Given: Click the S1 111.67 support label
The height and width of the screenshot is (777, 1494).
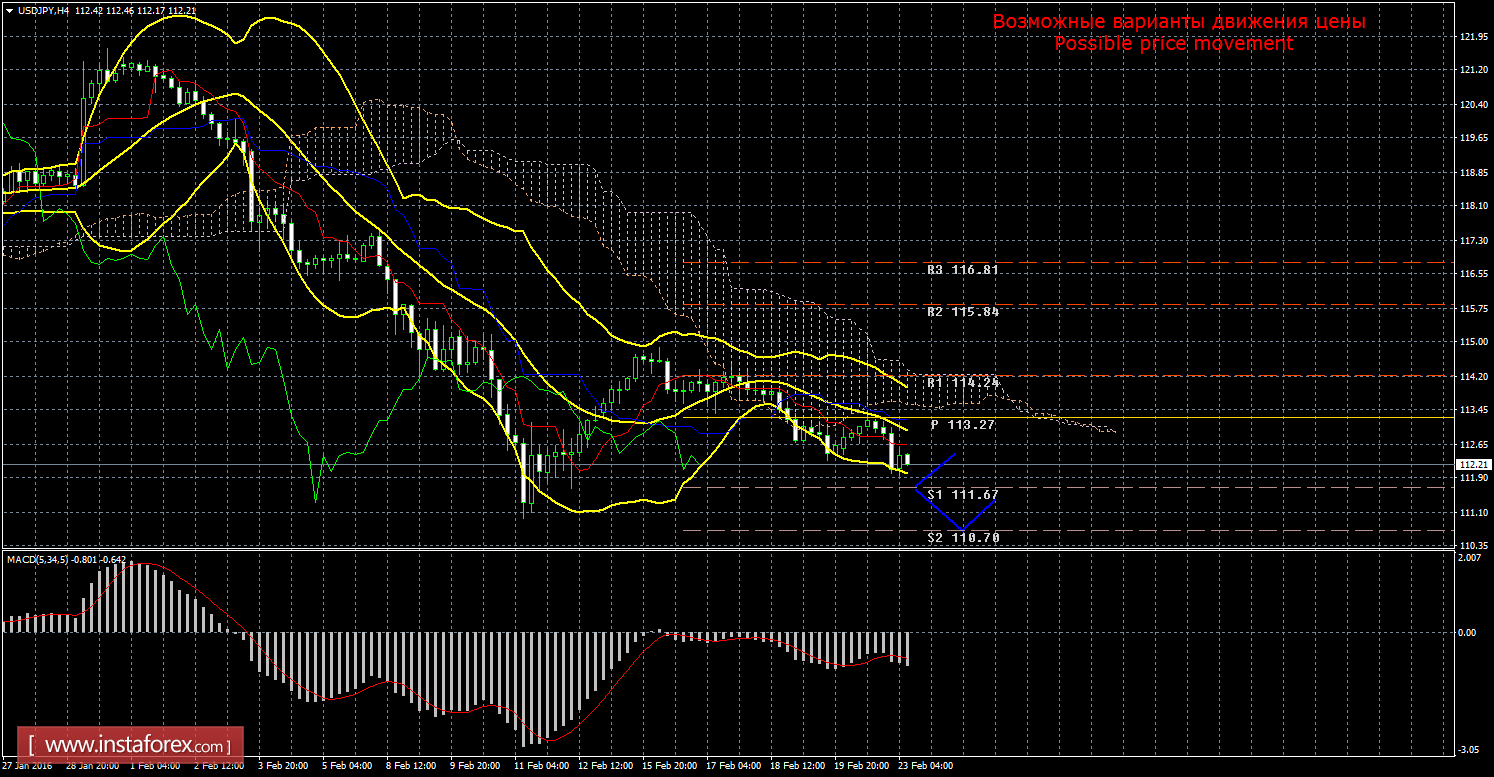Looking at the screenshot, I should click(x=962, y=495).
